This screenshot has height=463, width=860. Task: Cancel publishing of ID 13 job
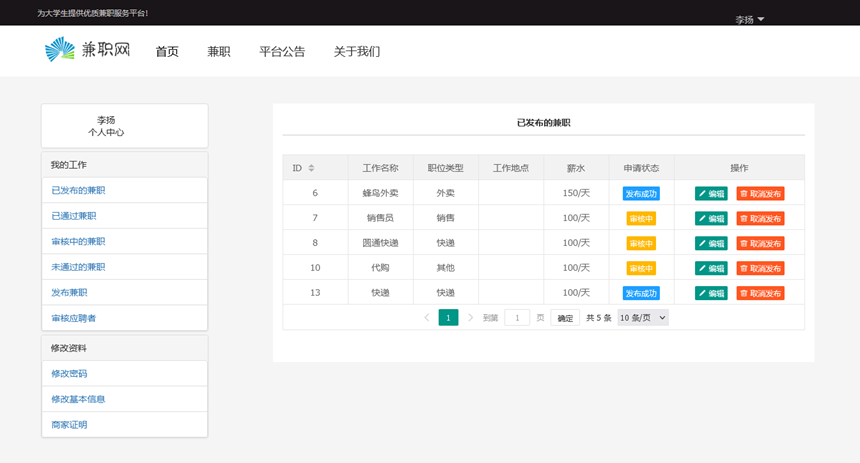[760, 293]
